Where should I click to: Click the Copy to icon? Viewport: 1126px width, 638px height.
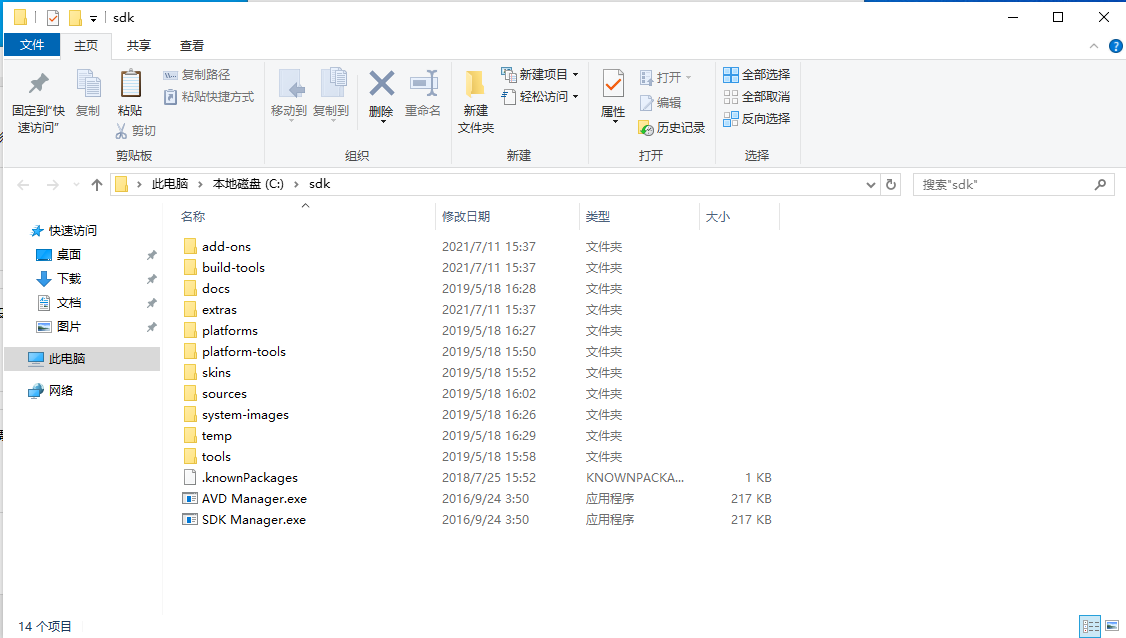pos(333,84)
